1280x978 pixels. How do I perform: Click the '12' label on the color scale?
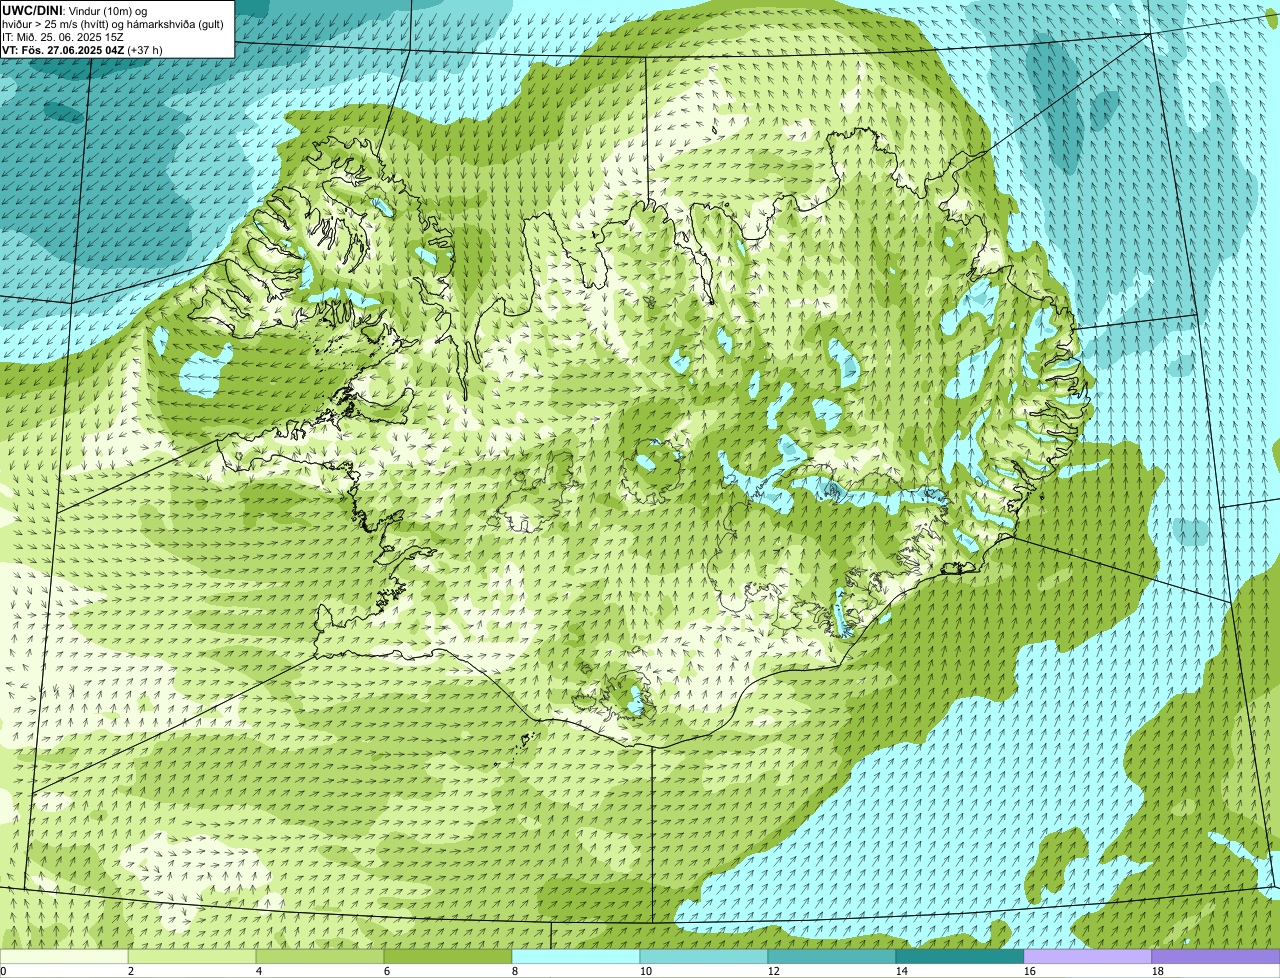click(x=774, y=971)
